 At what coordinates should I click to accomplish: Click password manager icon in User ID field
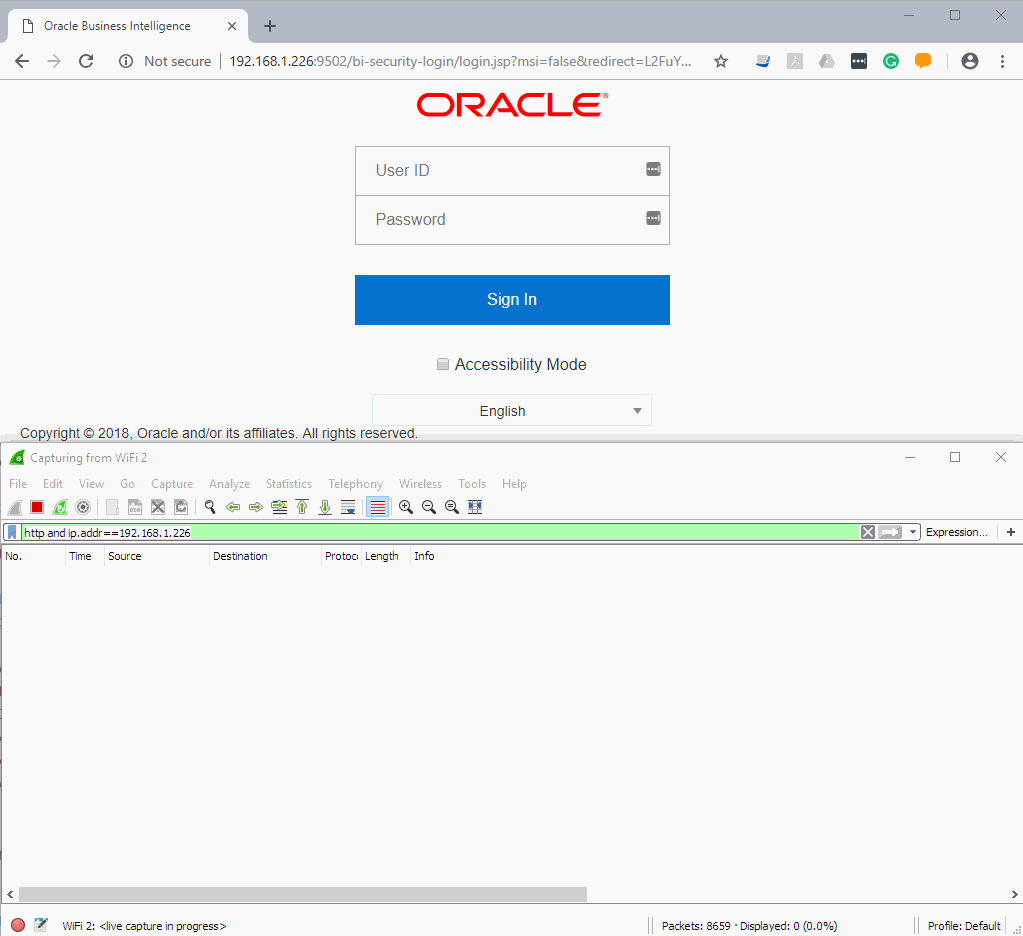pos(653,169)
